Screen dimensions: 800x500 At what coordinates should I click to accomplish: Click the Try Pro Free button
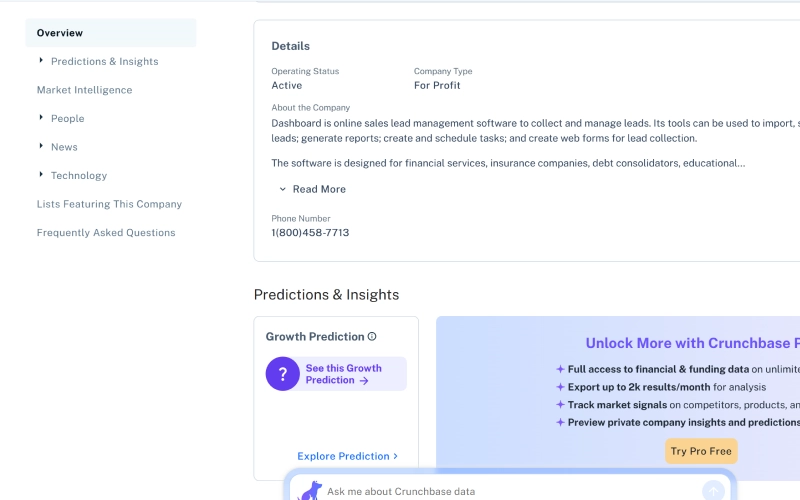click(x=701, y=451)
